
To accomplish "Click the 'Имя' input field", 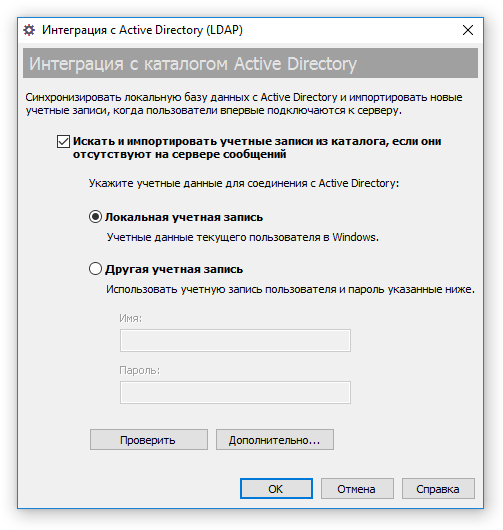I will coord(235,340).
